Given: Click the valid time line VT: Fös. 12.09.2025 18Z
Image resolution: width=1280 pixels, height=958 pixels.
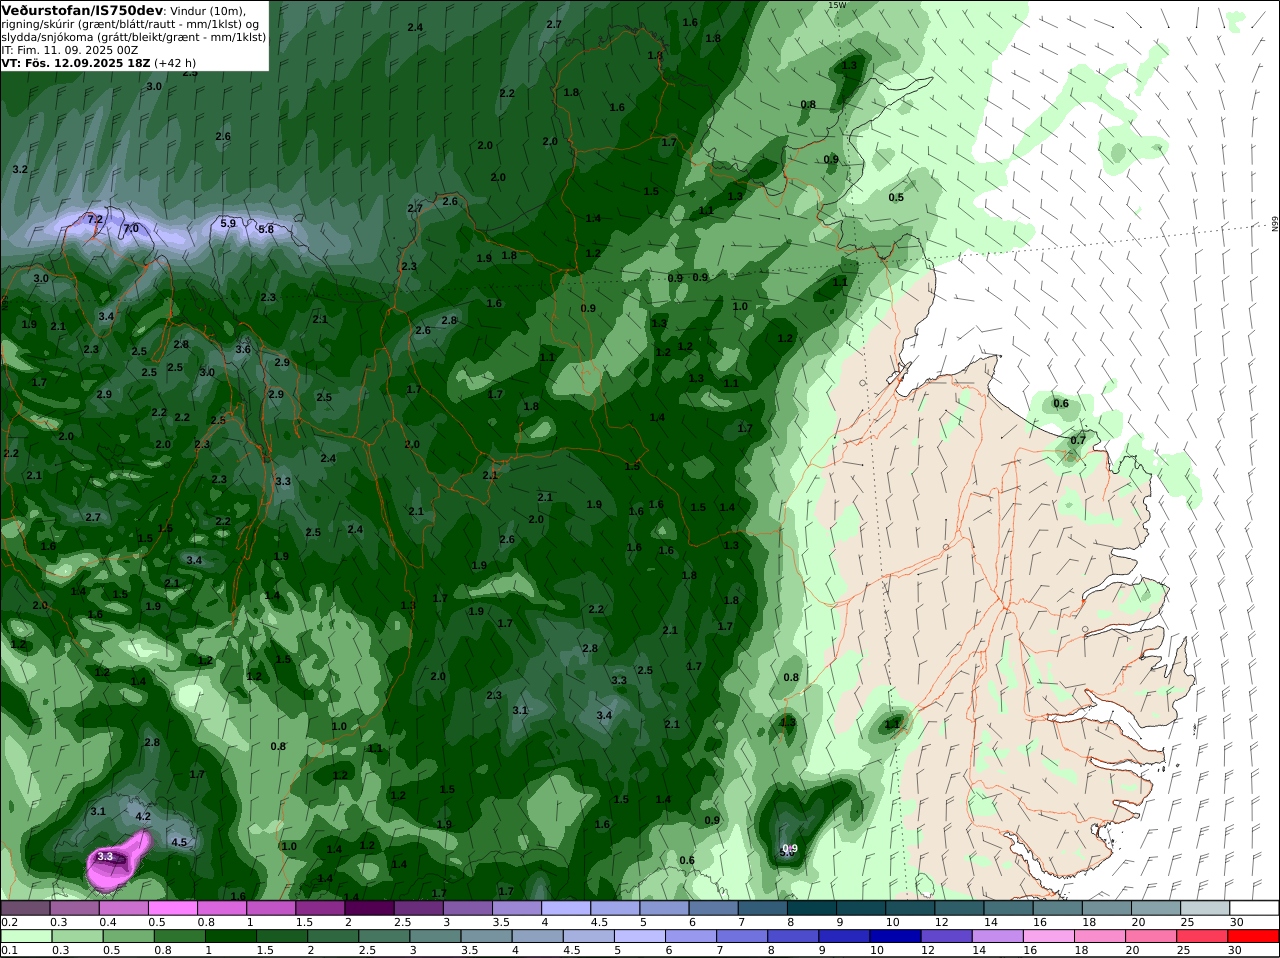Looking at the screenshot, I should coord(76,62).
